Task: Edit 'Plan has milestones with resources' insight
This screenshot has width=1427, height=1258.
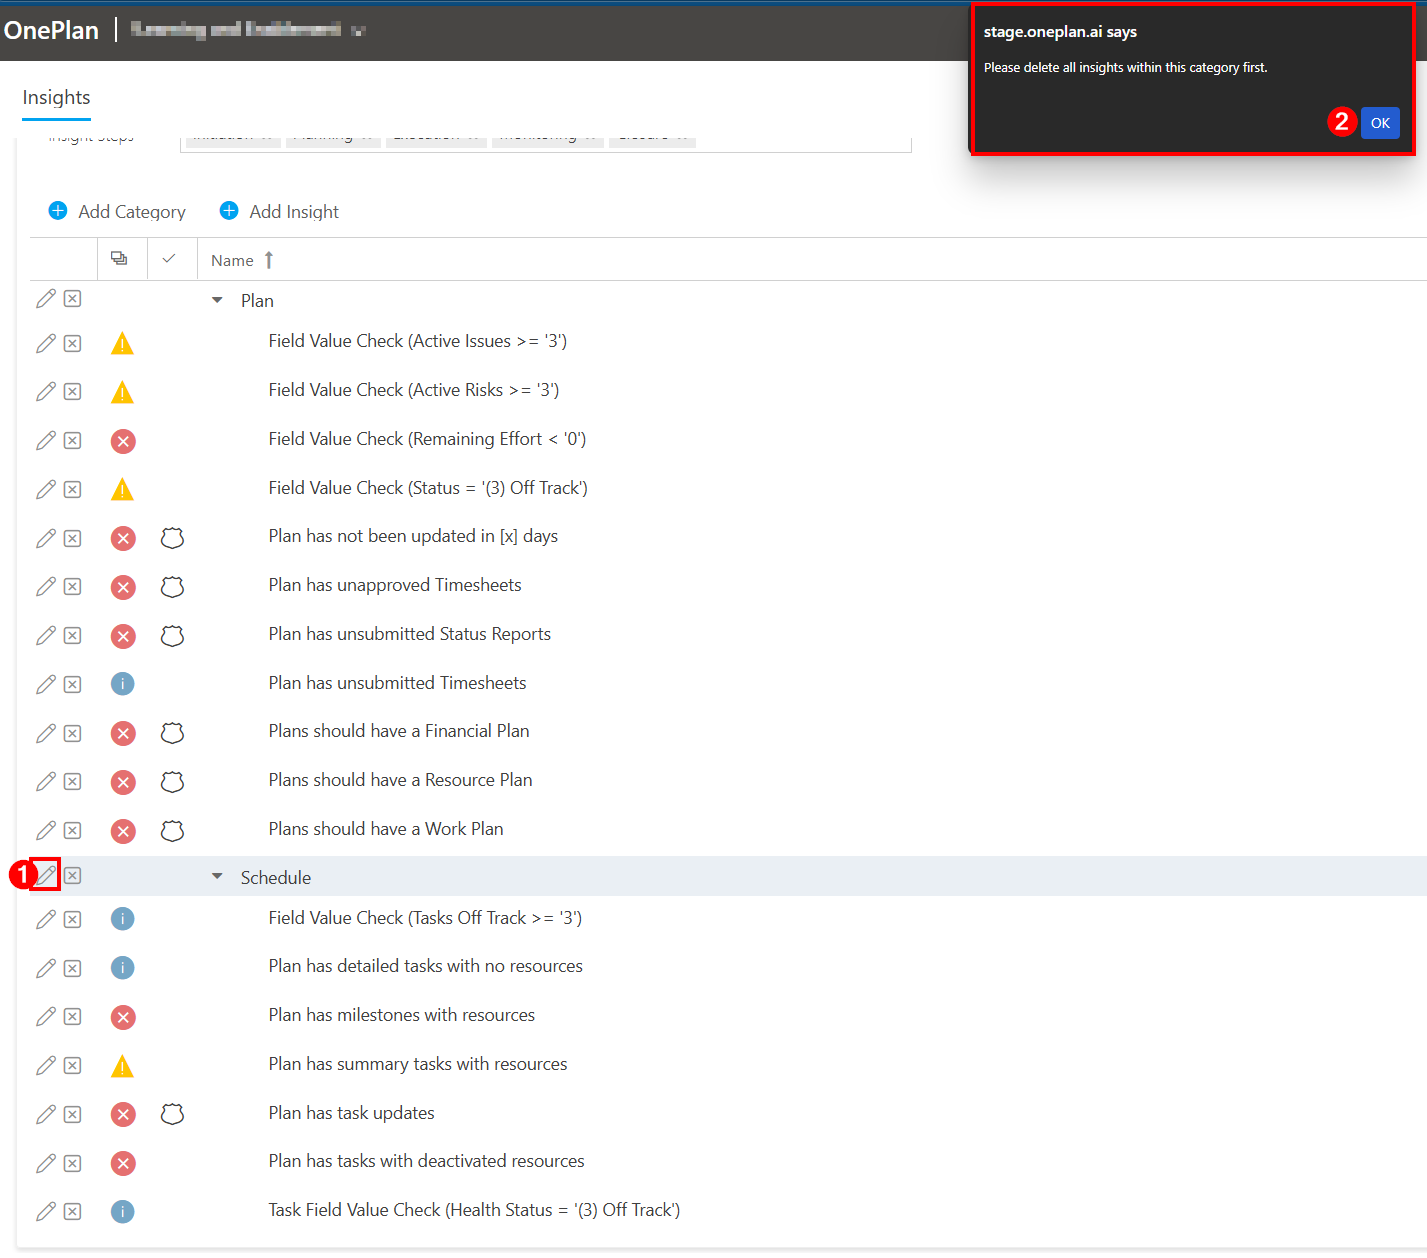Action: (x=46, y=1017)
